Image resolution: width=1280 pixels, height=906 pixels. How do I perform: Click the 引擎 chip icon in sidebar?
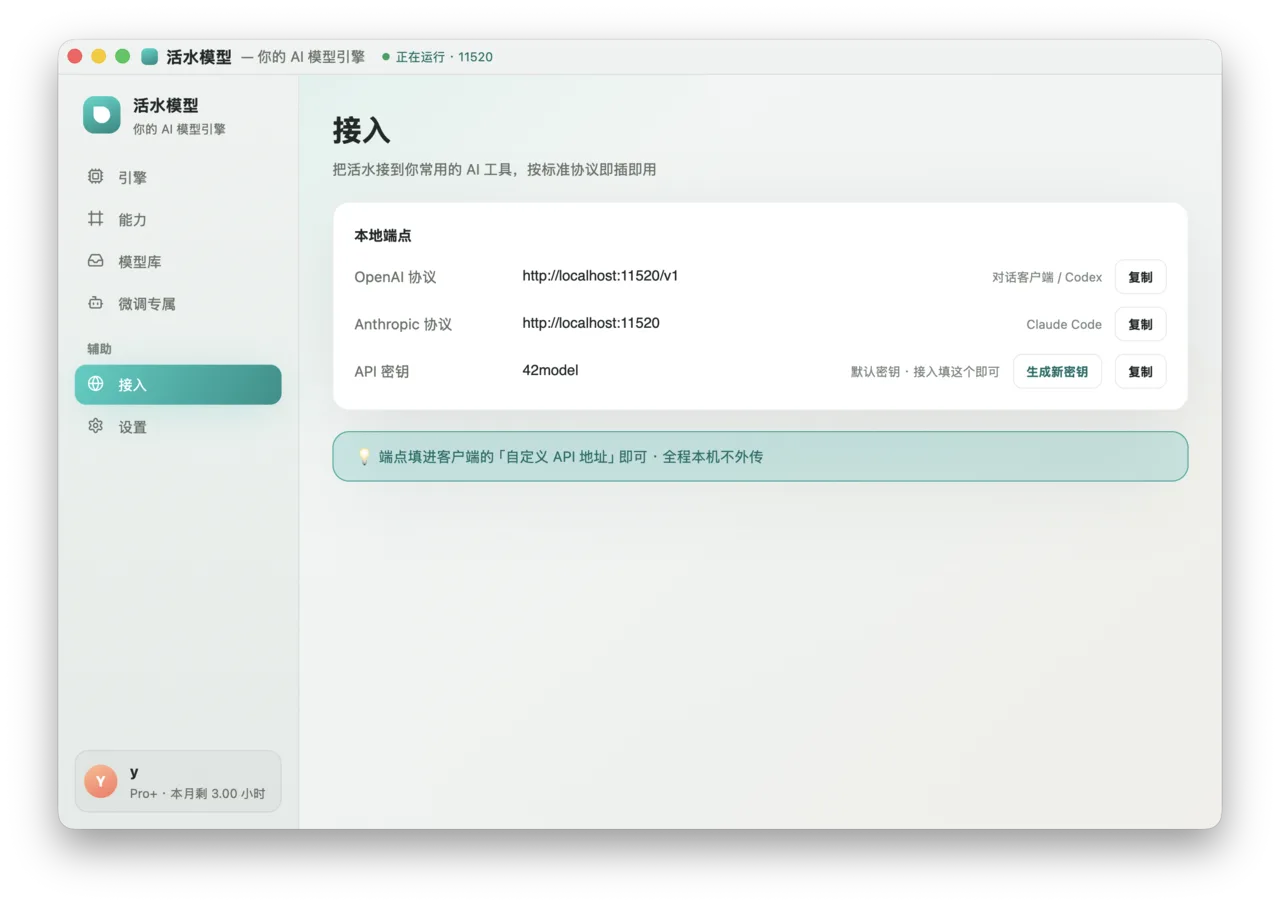[x=95, y=176]
